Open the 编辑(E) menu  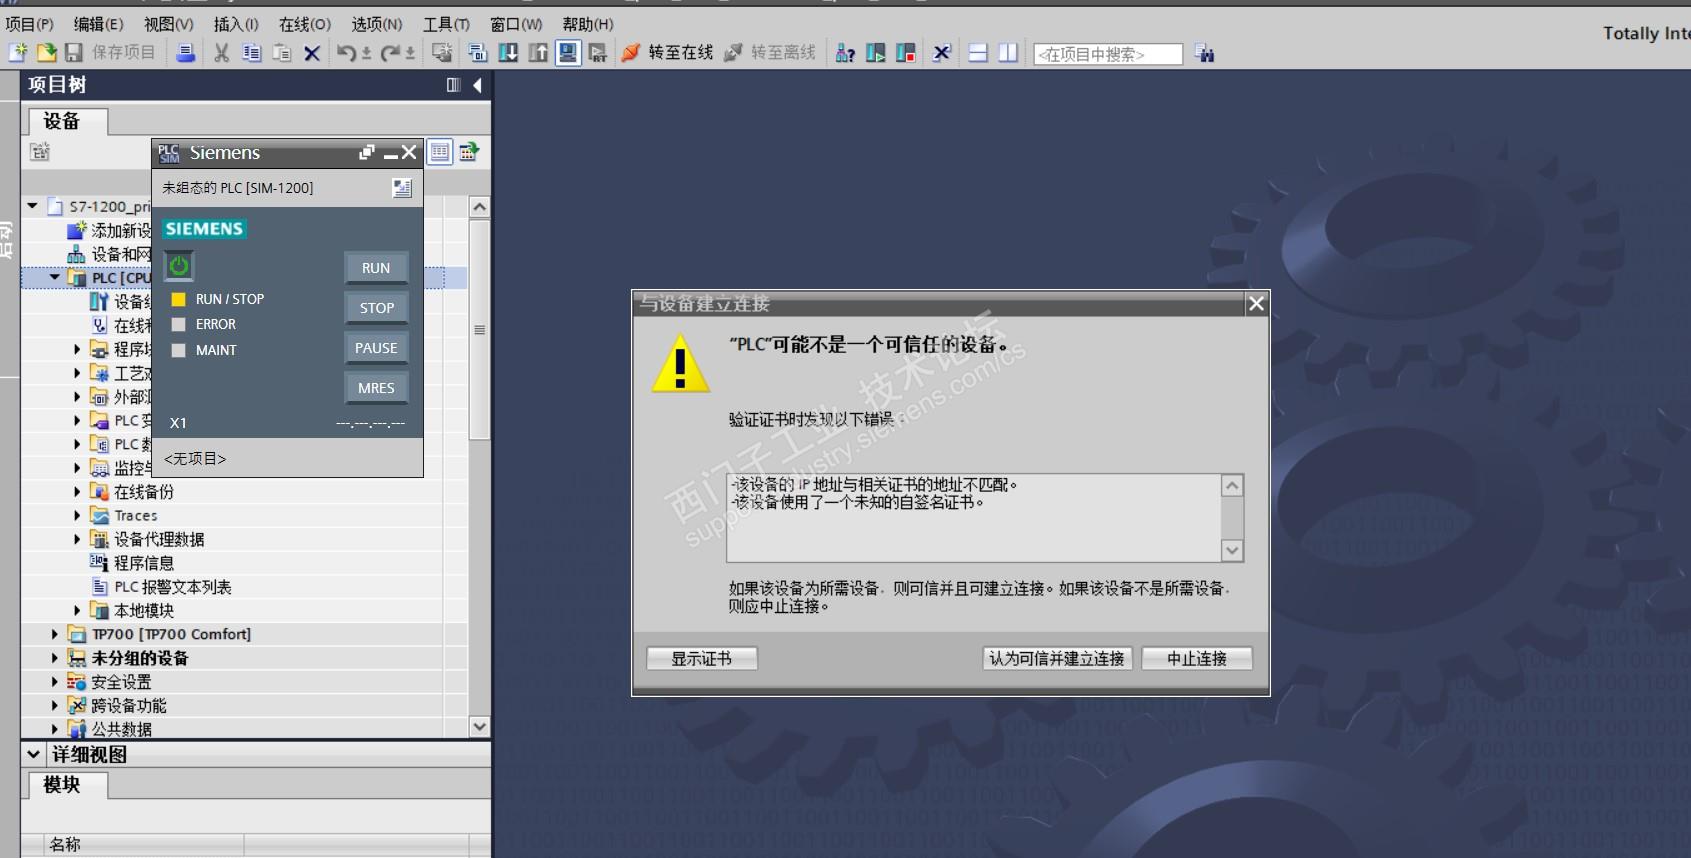[99, 24]
